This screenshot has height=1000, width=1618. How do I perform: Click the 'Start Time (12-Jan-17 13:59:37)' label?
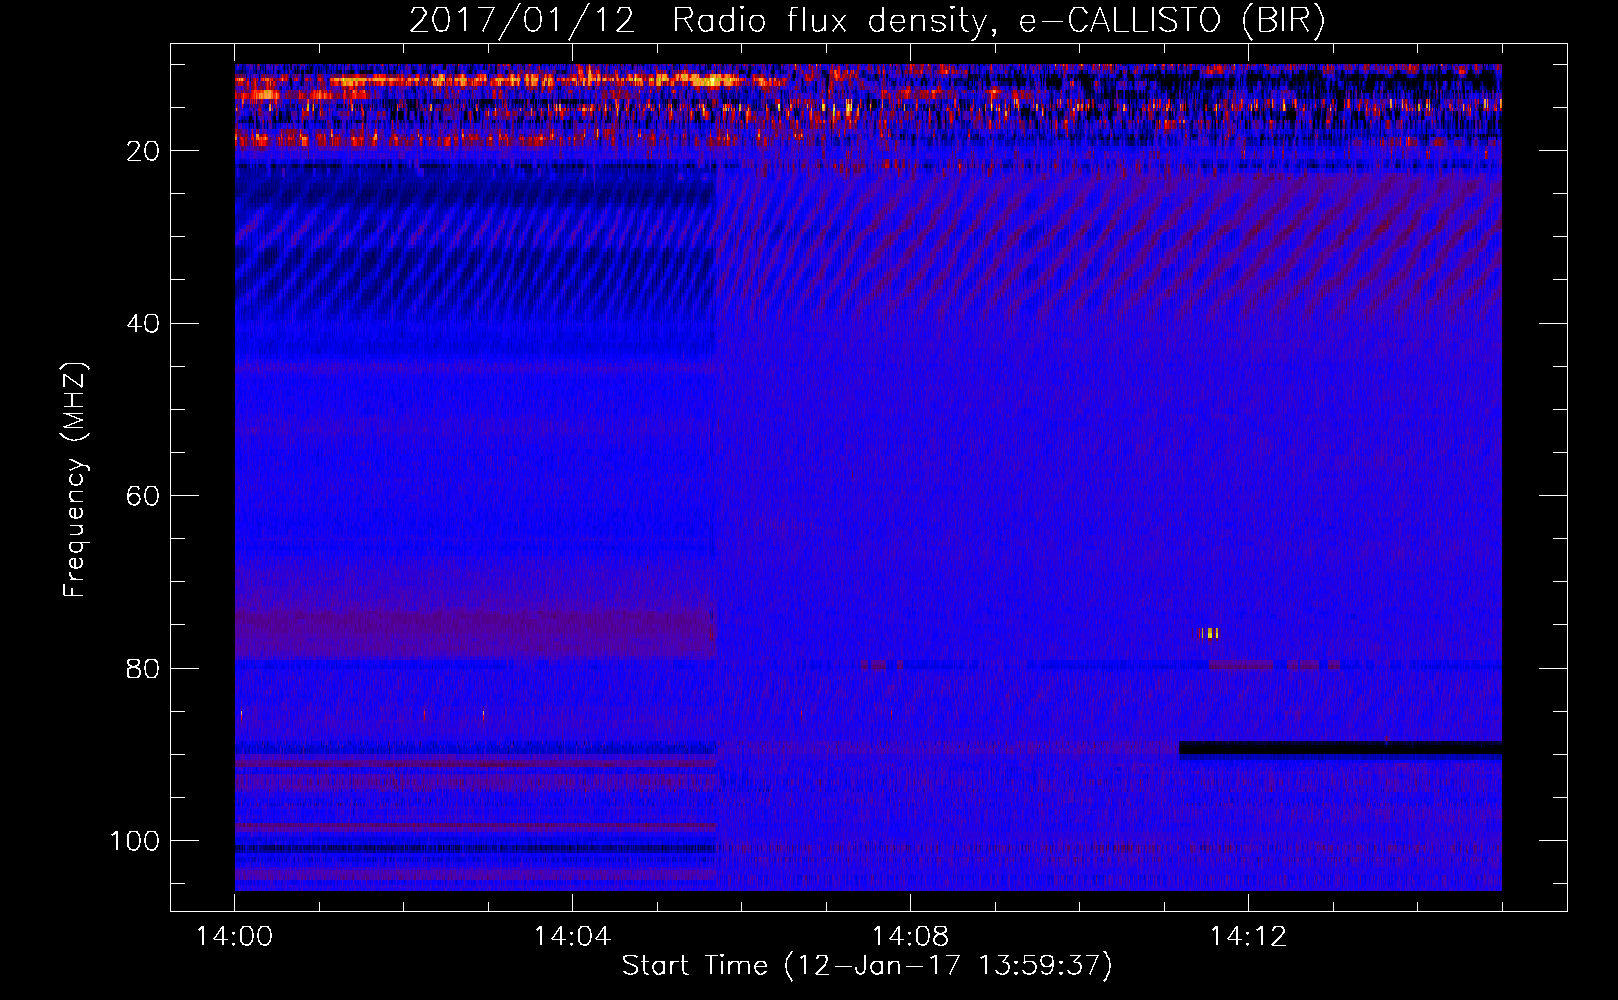tap(867, 966)
